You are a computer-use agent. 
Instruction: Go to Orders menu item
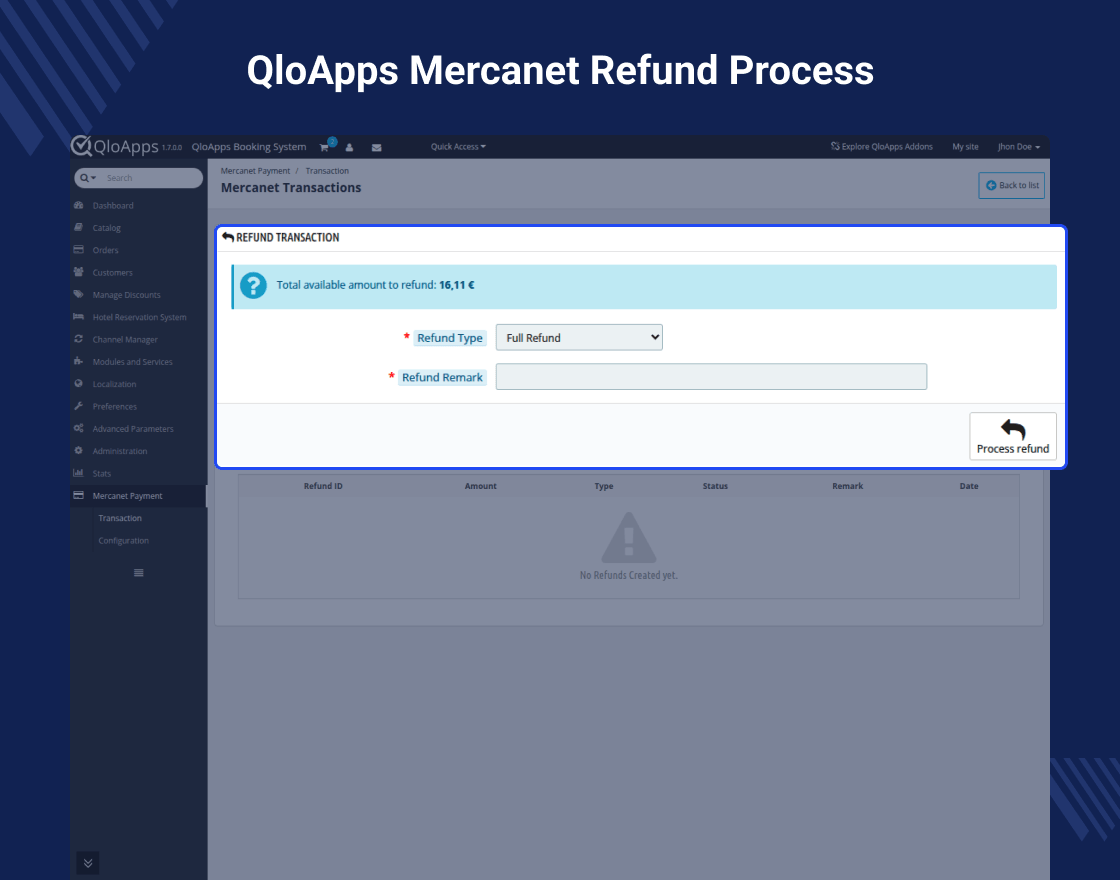pos(106,250)
